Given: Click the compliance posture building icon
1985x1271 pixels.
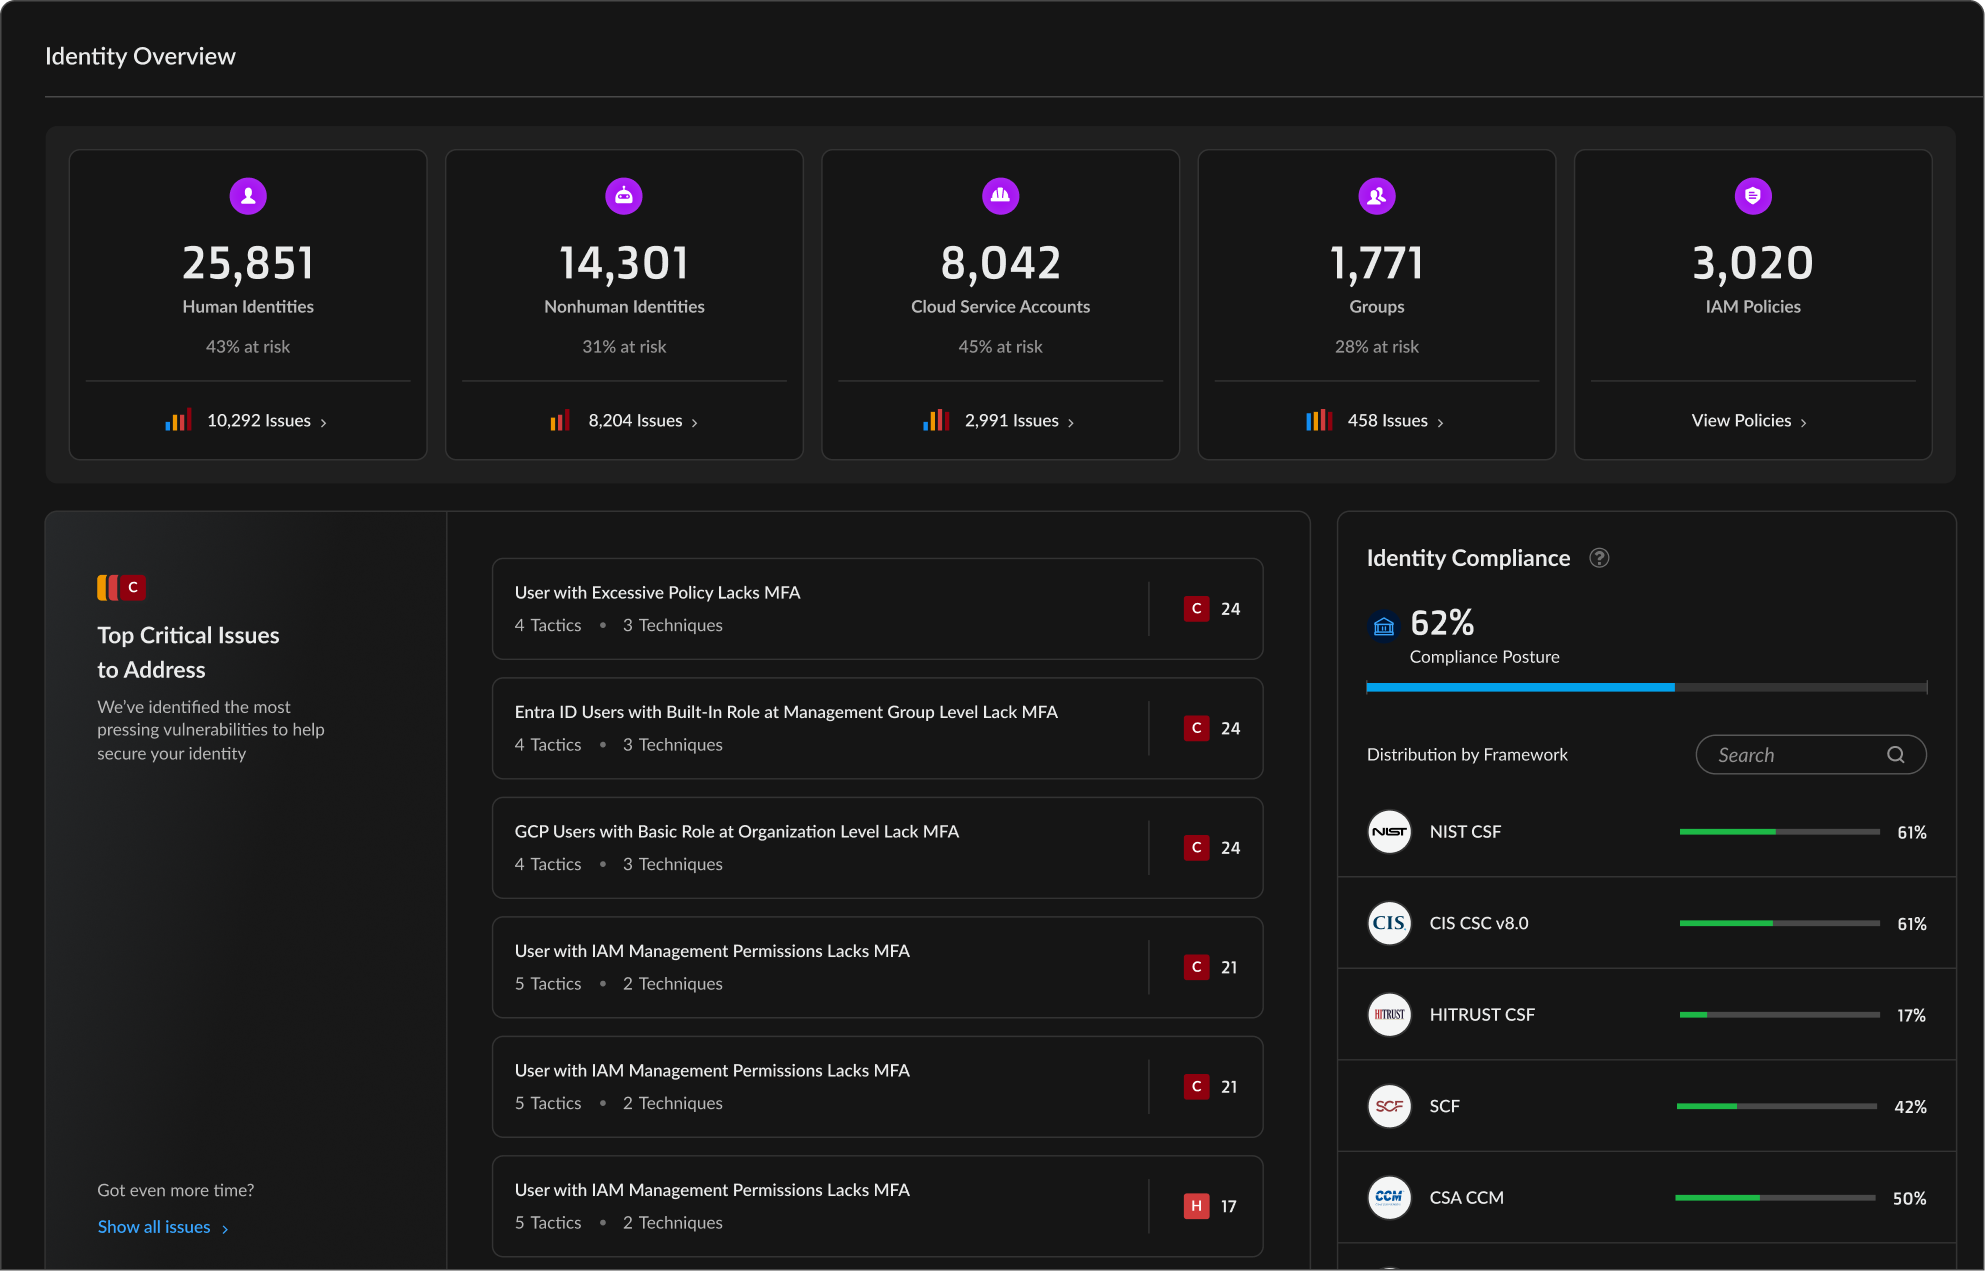Looking at the screenshot, I should (1383, 625).
